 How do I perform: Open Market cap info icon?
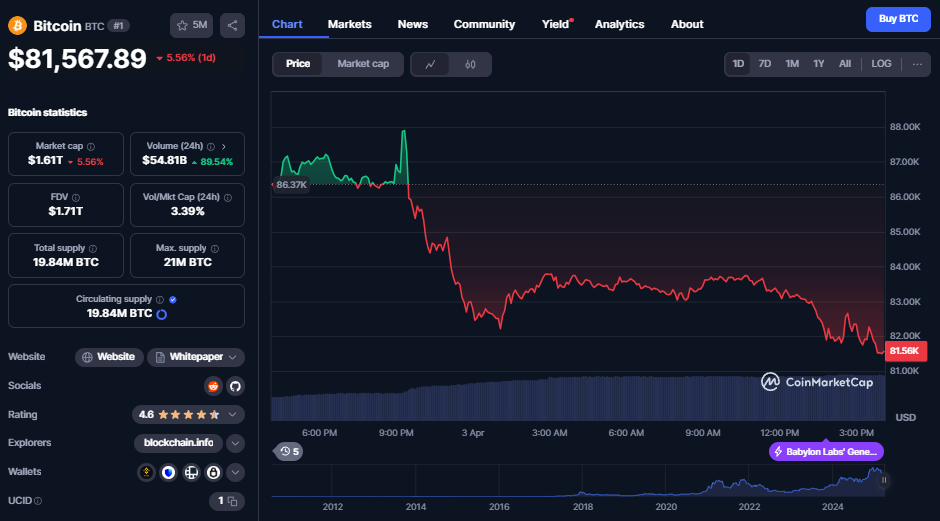(91, 146)
